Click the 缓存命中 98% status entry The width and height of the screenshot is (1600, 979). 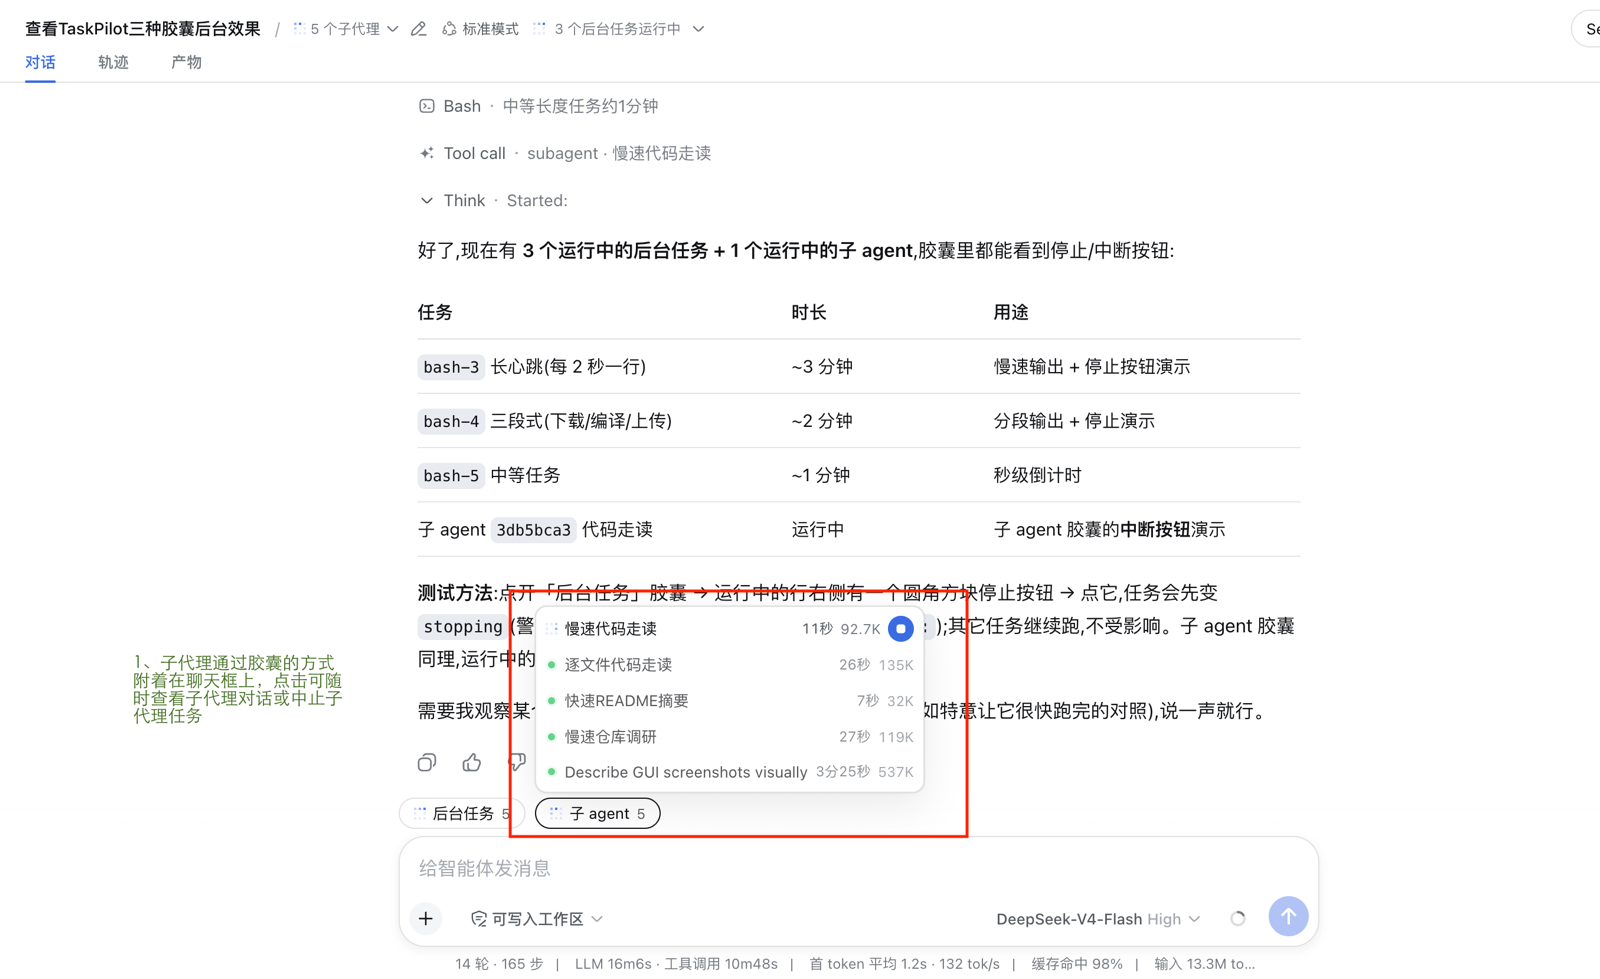(x=1077, y=964)
